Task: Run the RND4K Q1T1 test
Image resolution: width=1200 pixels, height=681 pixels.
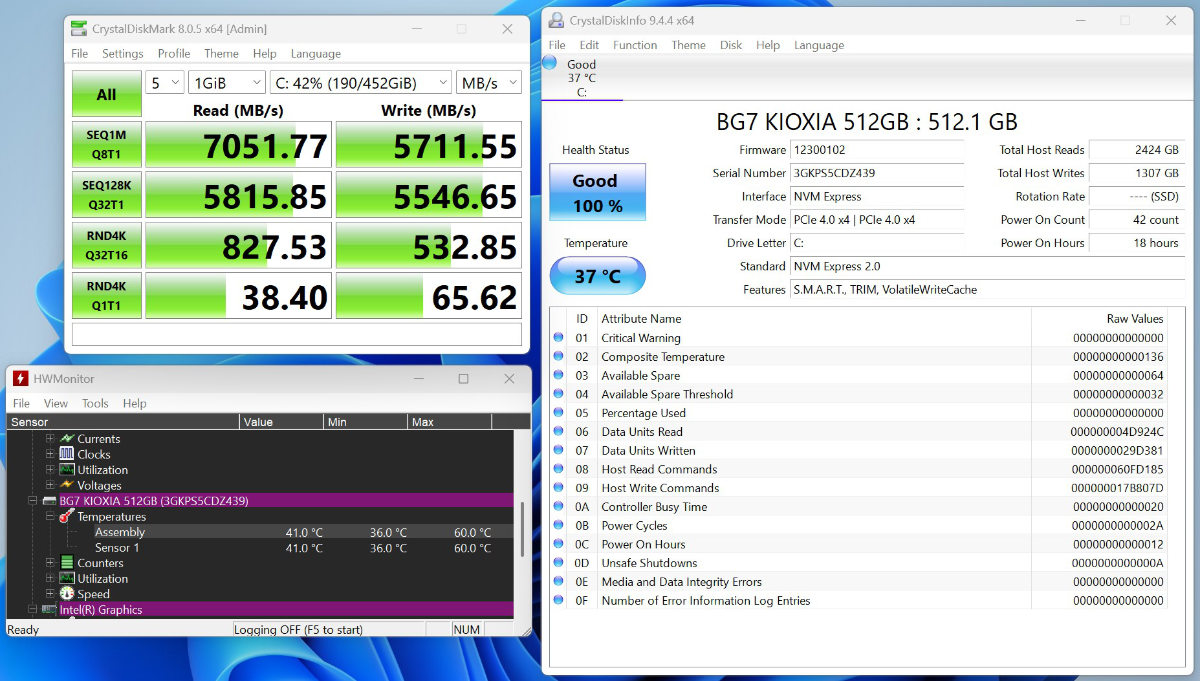Action: [x=107, y=295]
